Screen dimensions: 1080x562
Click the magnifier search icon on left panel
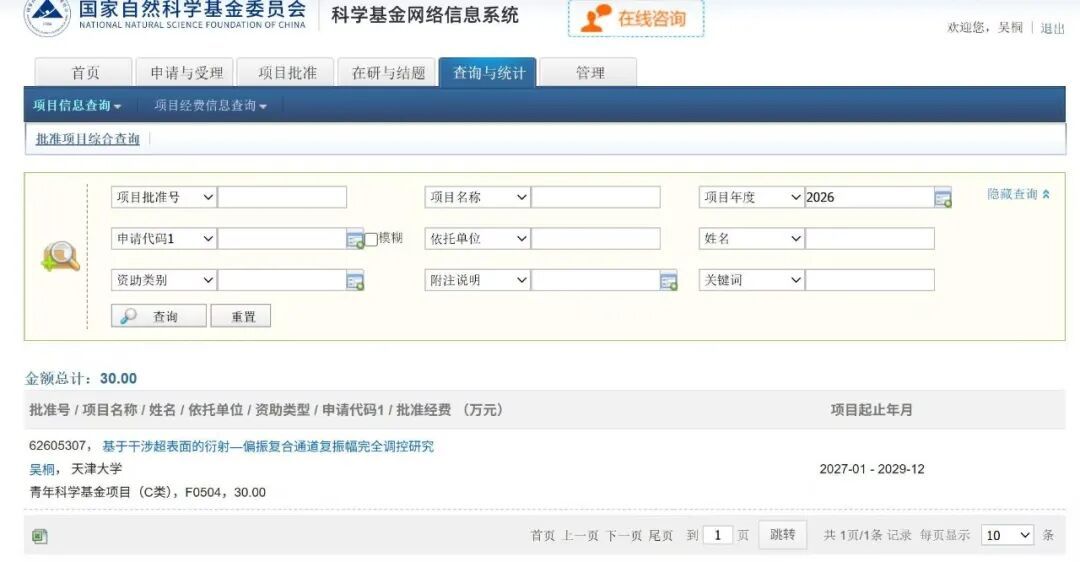point(61,257)
